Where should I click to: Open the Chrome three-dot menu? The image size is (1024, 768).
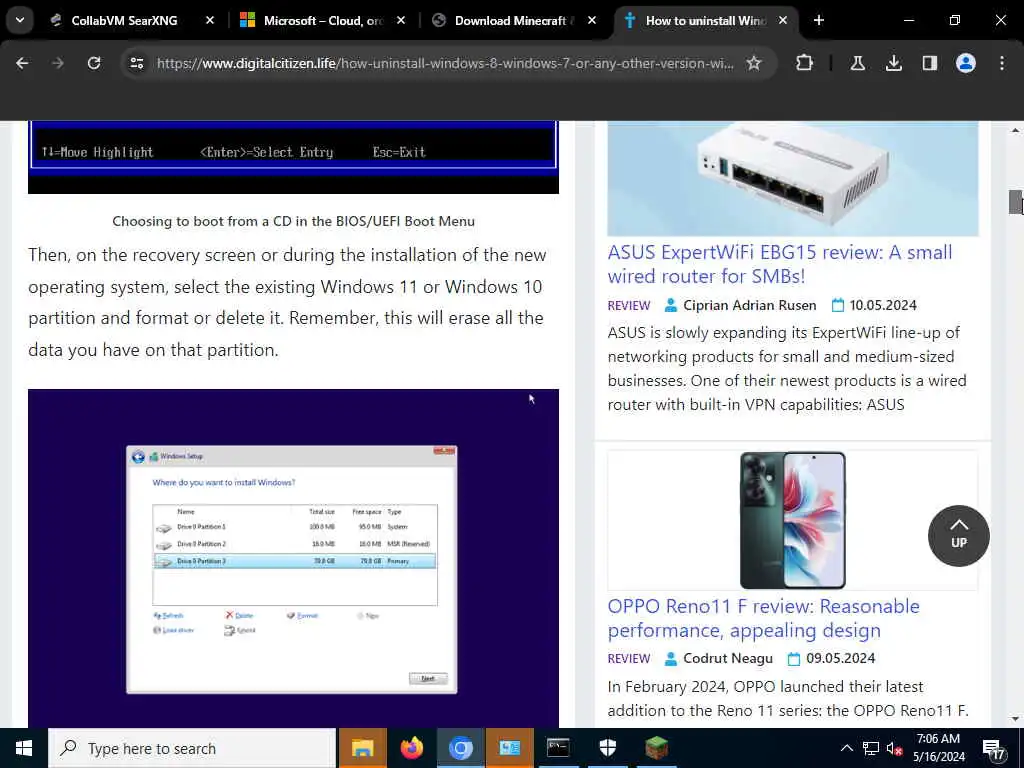(1002, 63)
